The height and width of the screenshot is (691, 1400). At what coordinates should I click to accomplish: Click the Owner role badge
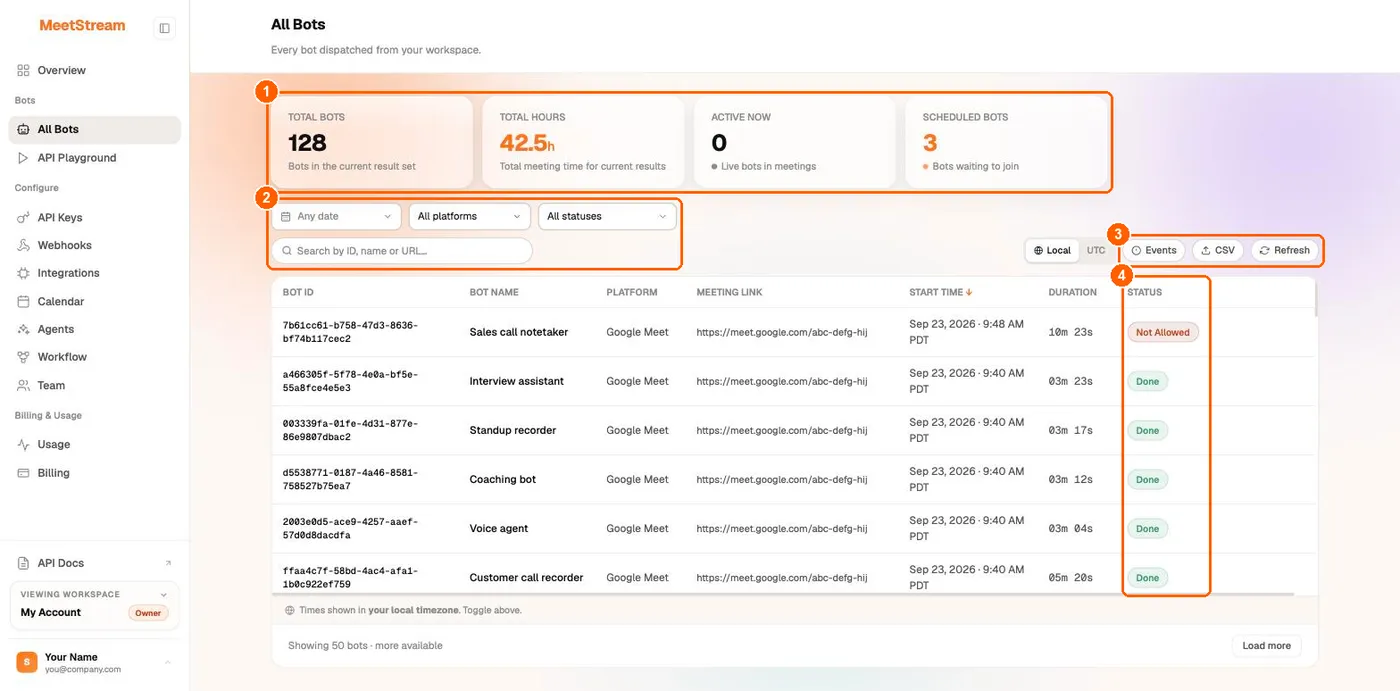coord(148,613)
